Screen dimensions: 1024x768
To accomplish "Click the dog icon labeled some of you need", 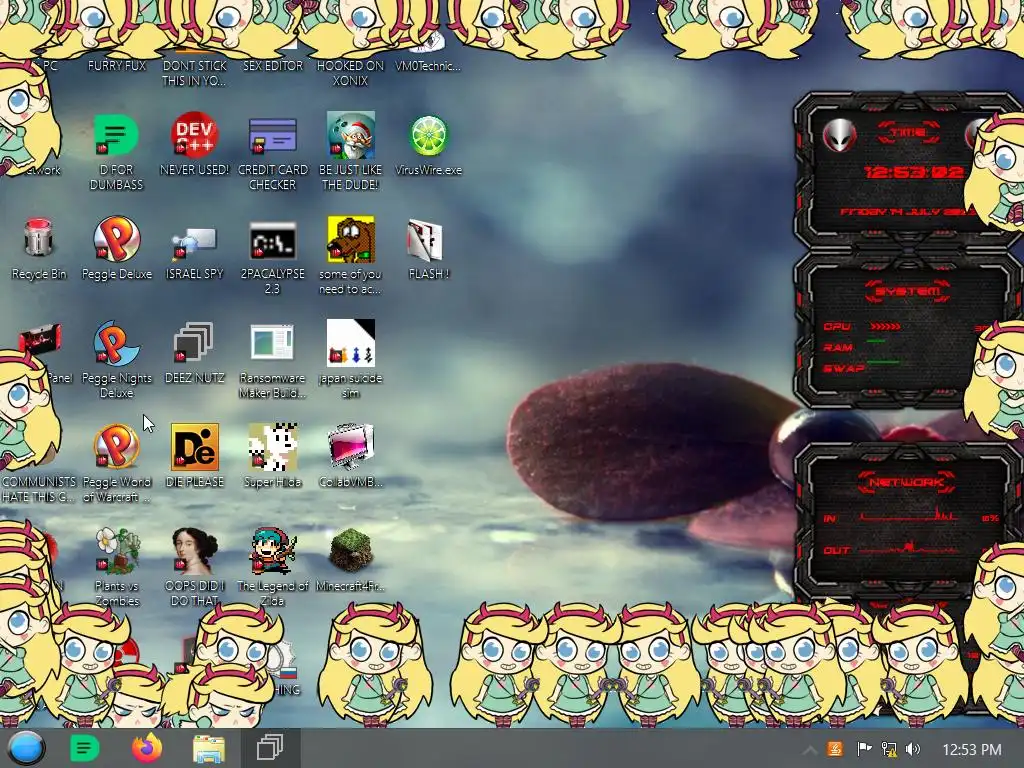I will click(x=351, y=239).
